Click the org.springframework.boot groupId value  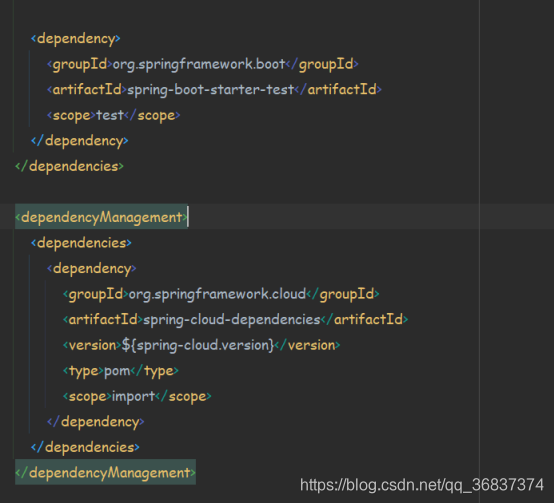pos(199,64)
